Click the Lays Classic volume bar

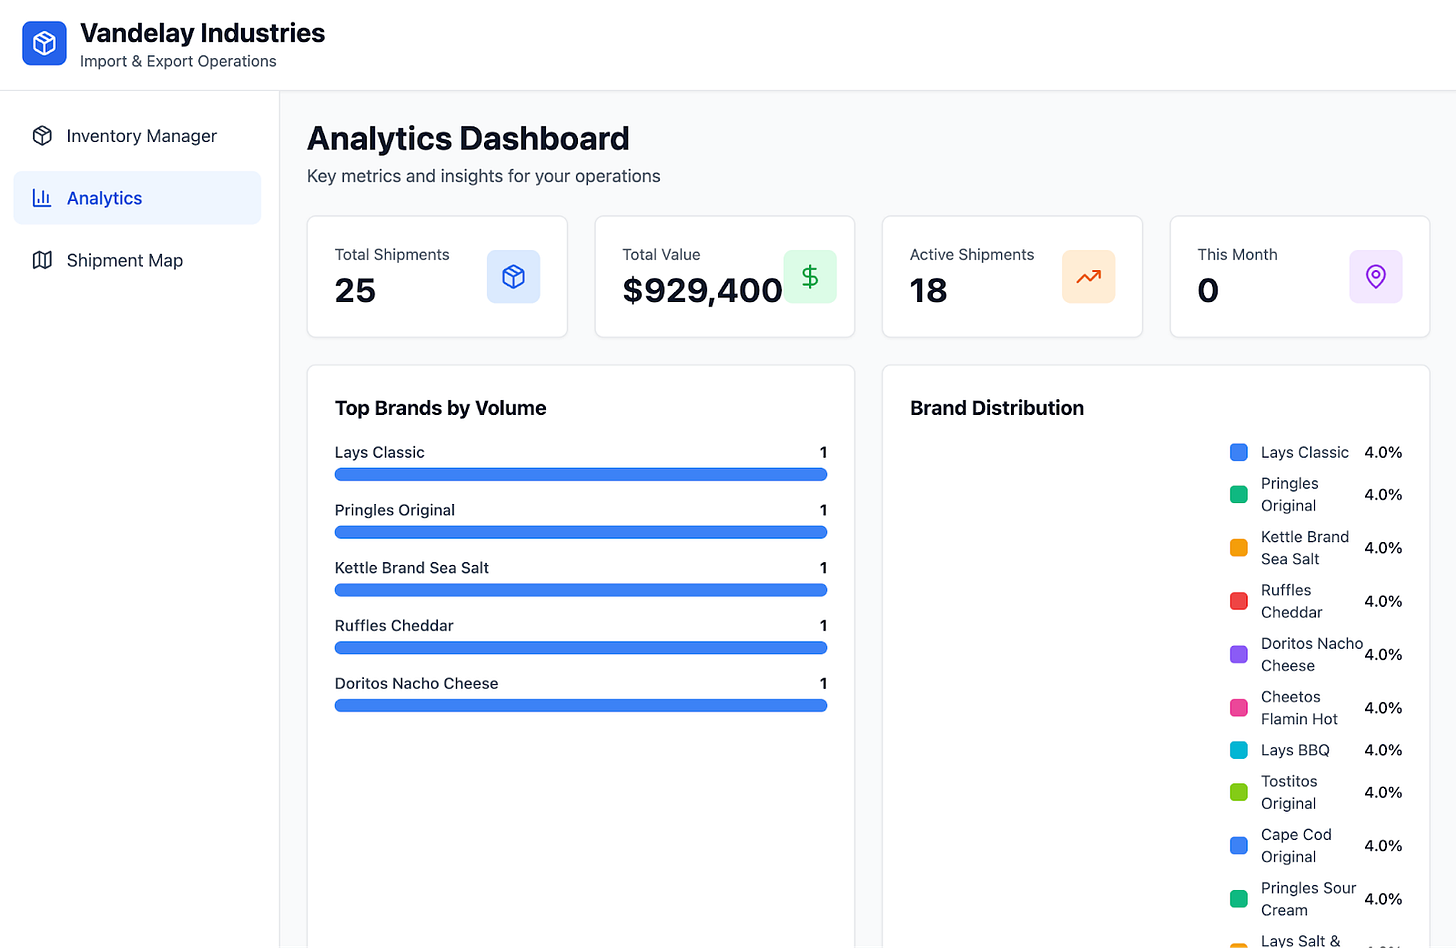(581, 475)
